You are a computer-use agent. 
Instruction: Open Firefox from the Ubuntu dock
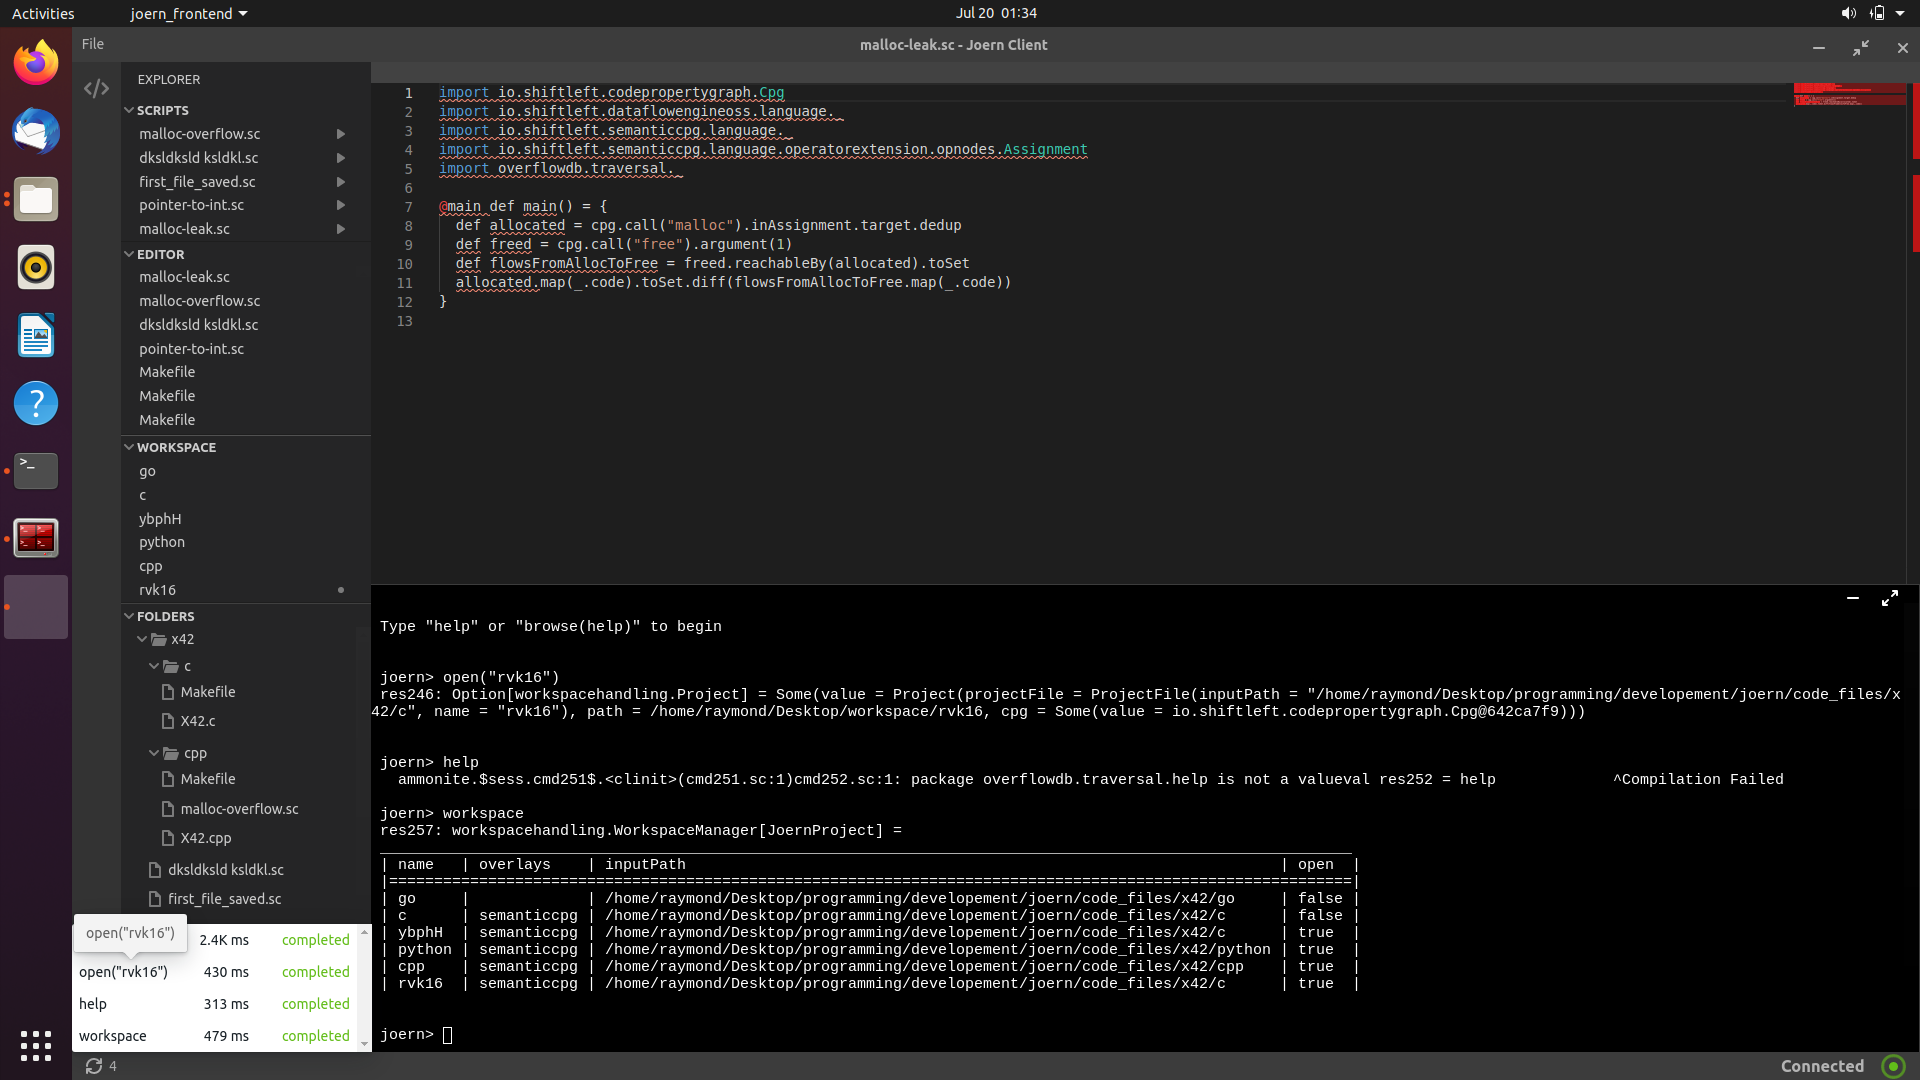point(36,63)
